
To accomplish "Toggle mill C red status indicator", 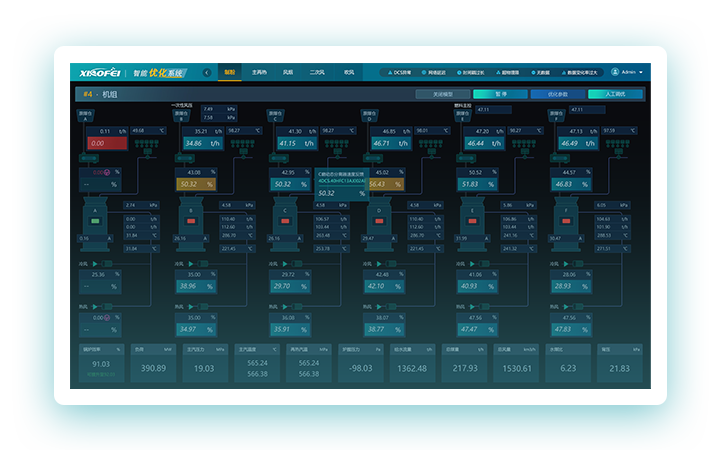I will 285,221.
